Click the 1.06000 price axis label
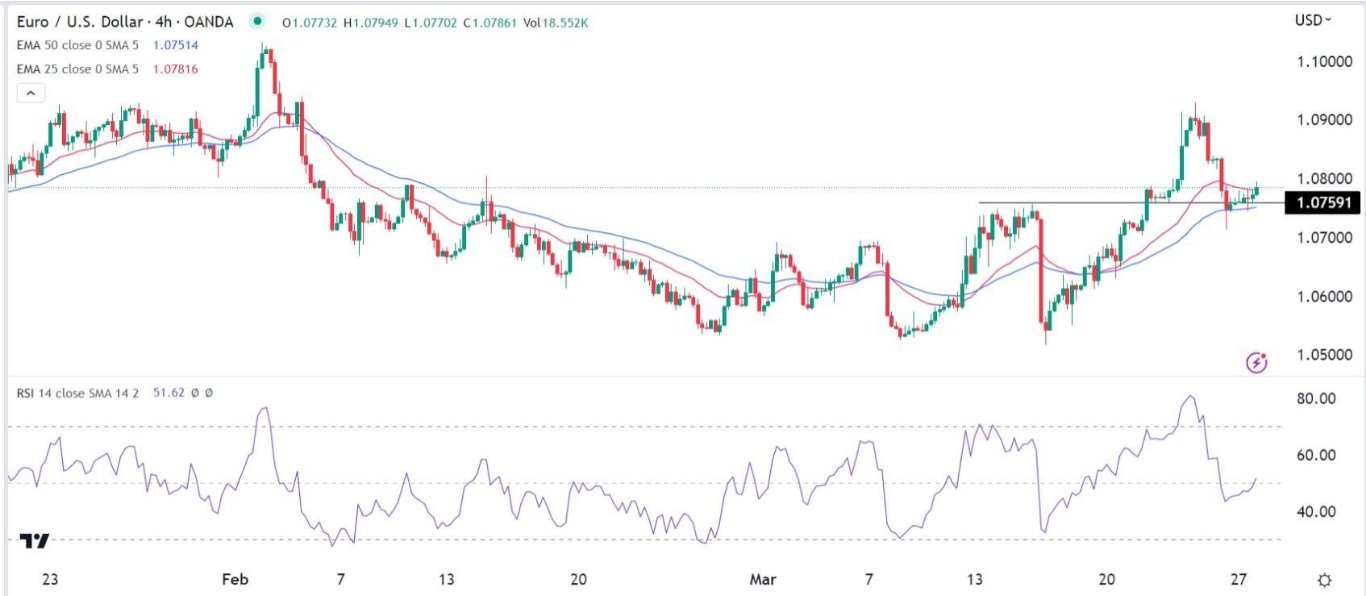The image size is (1366, 596). tap(1323, 297)
